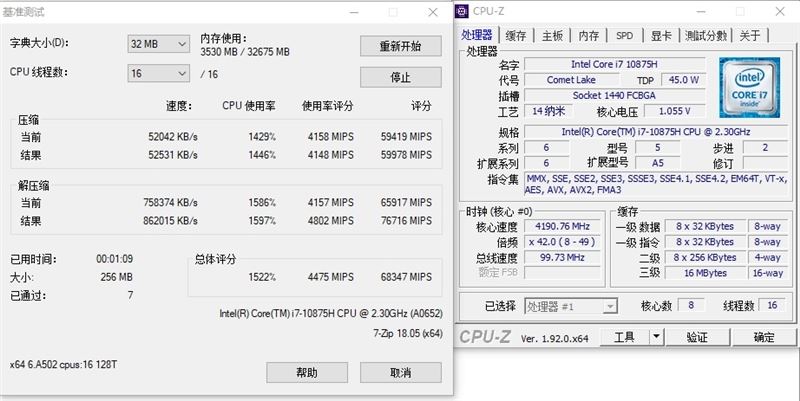Click the x64 6.A502 cpus:16 128T text
800x401 pixels.
(63, 365)
